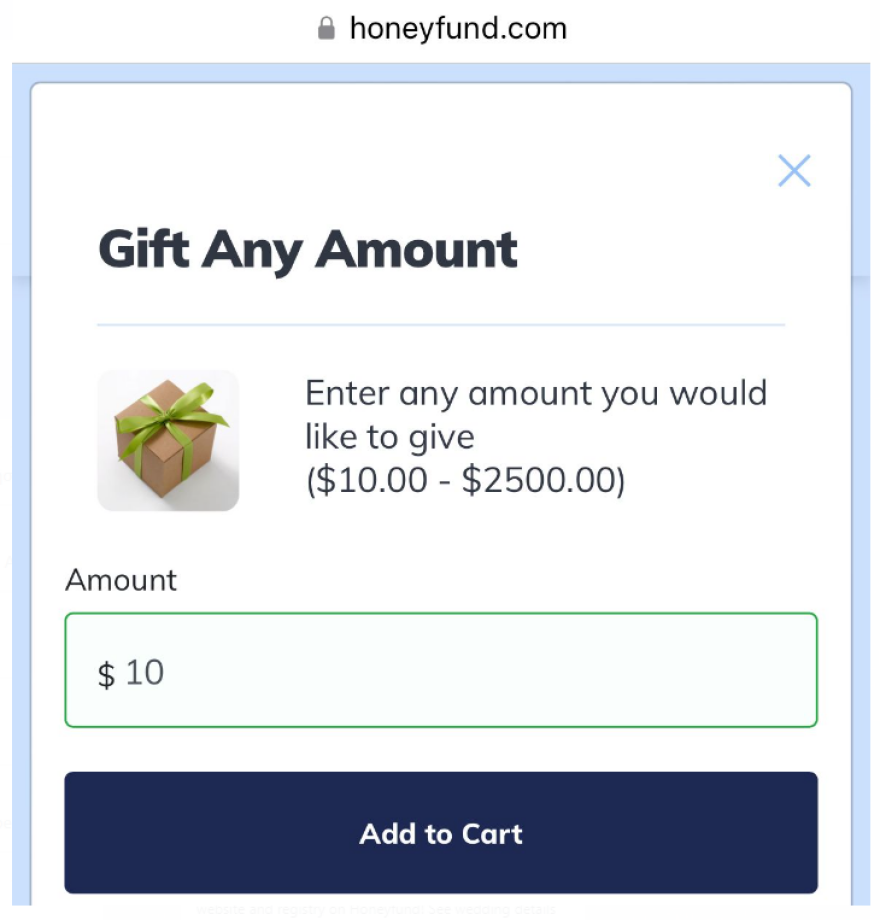The image size is (880, 920).
Task: Click the "($10.00 - $2500.00)" range text
Action: (465, 480)
